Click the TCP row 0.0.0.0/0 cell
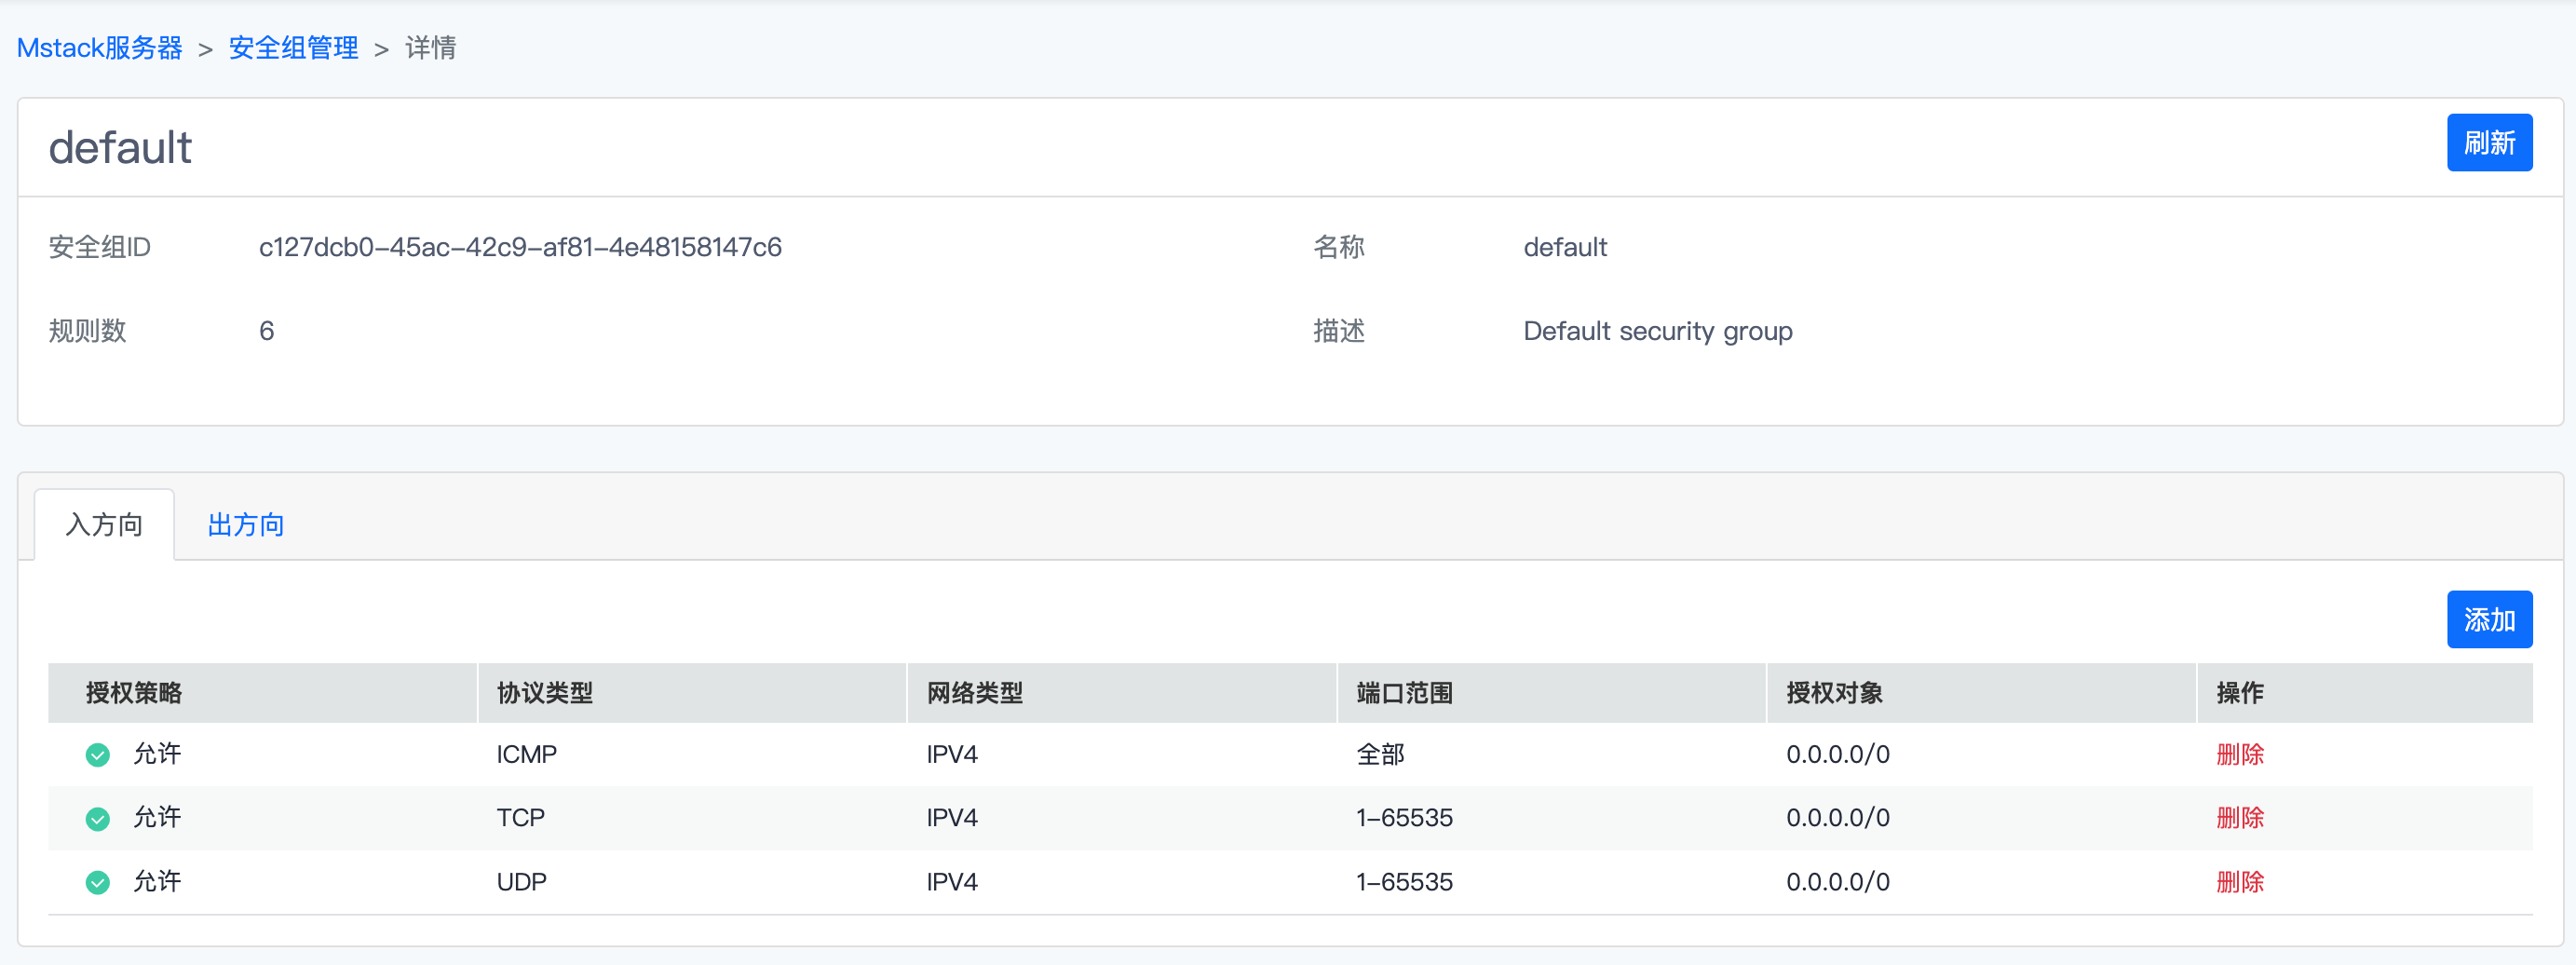The width and height of the screenshot is (2576, 965). coord(1838,818)
